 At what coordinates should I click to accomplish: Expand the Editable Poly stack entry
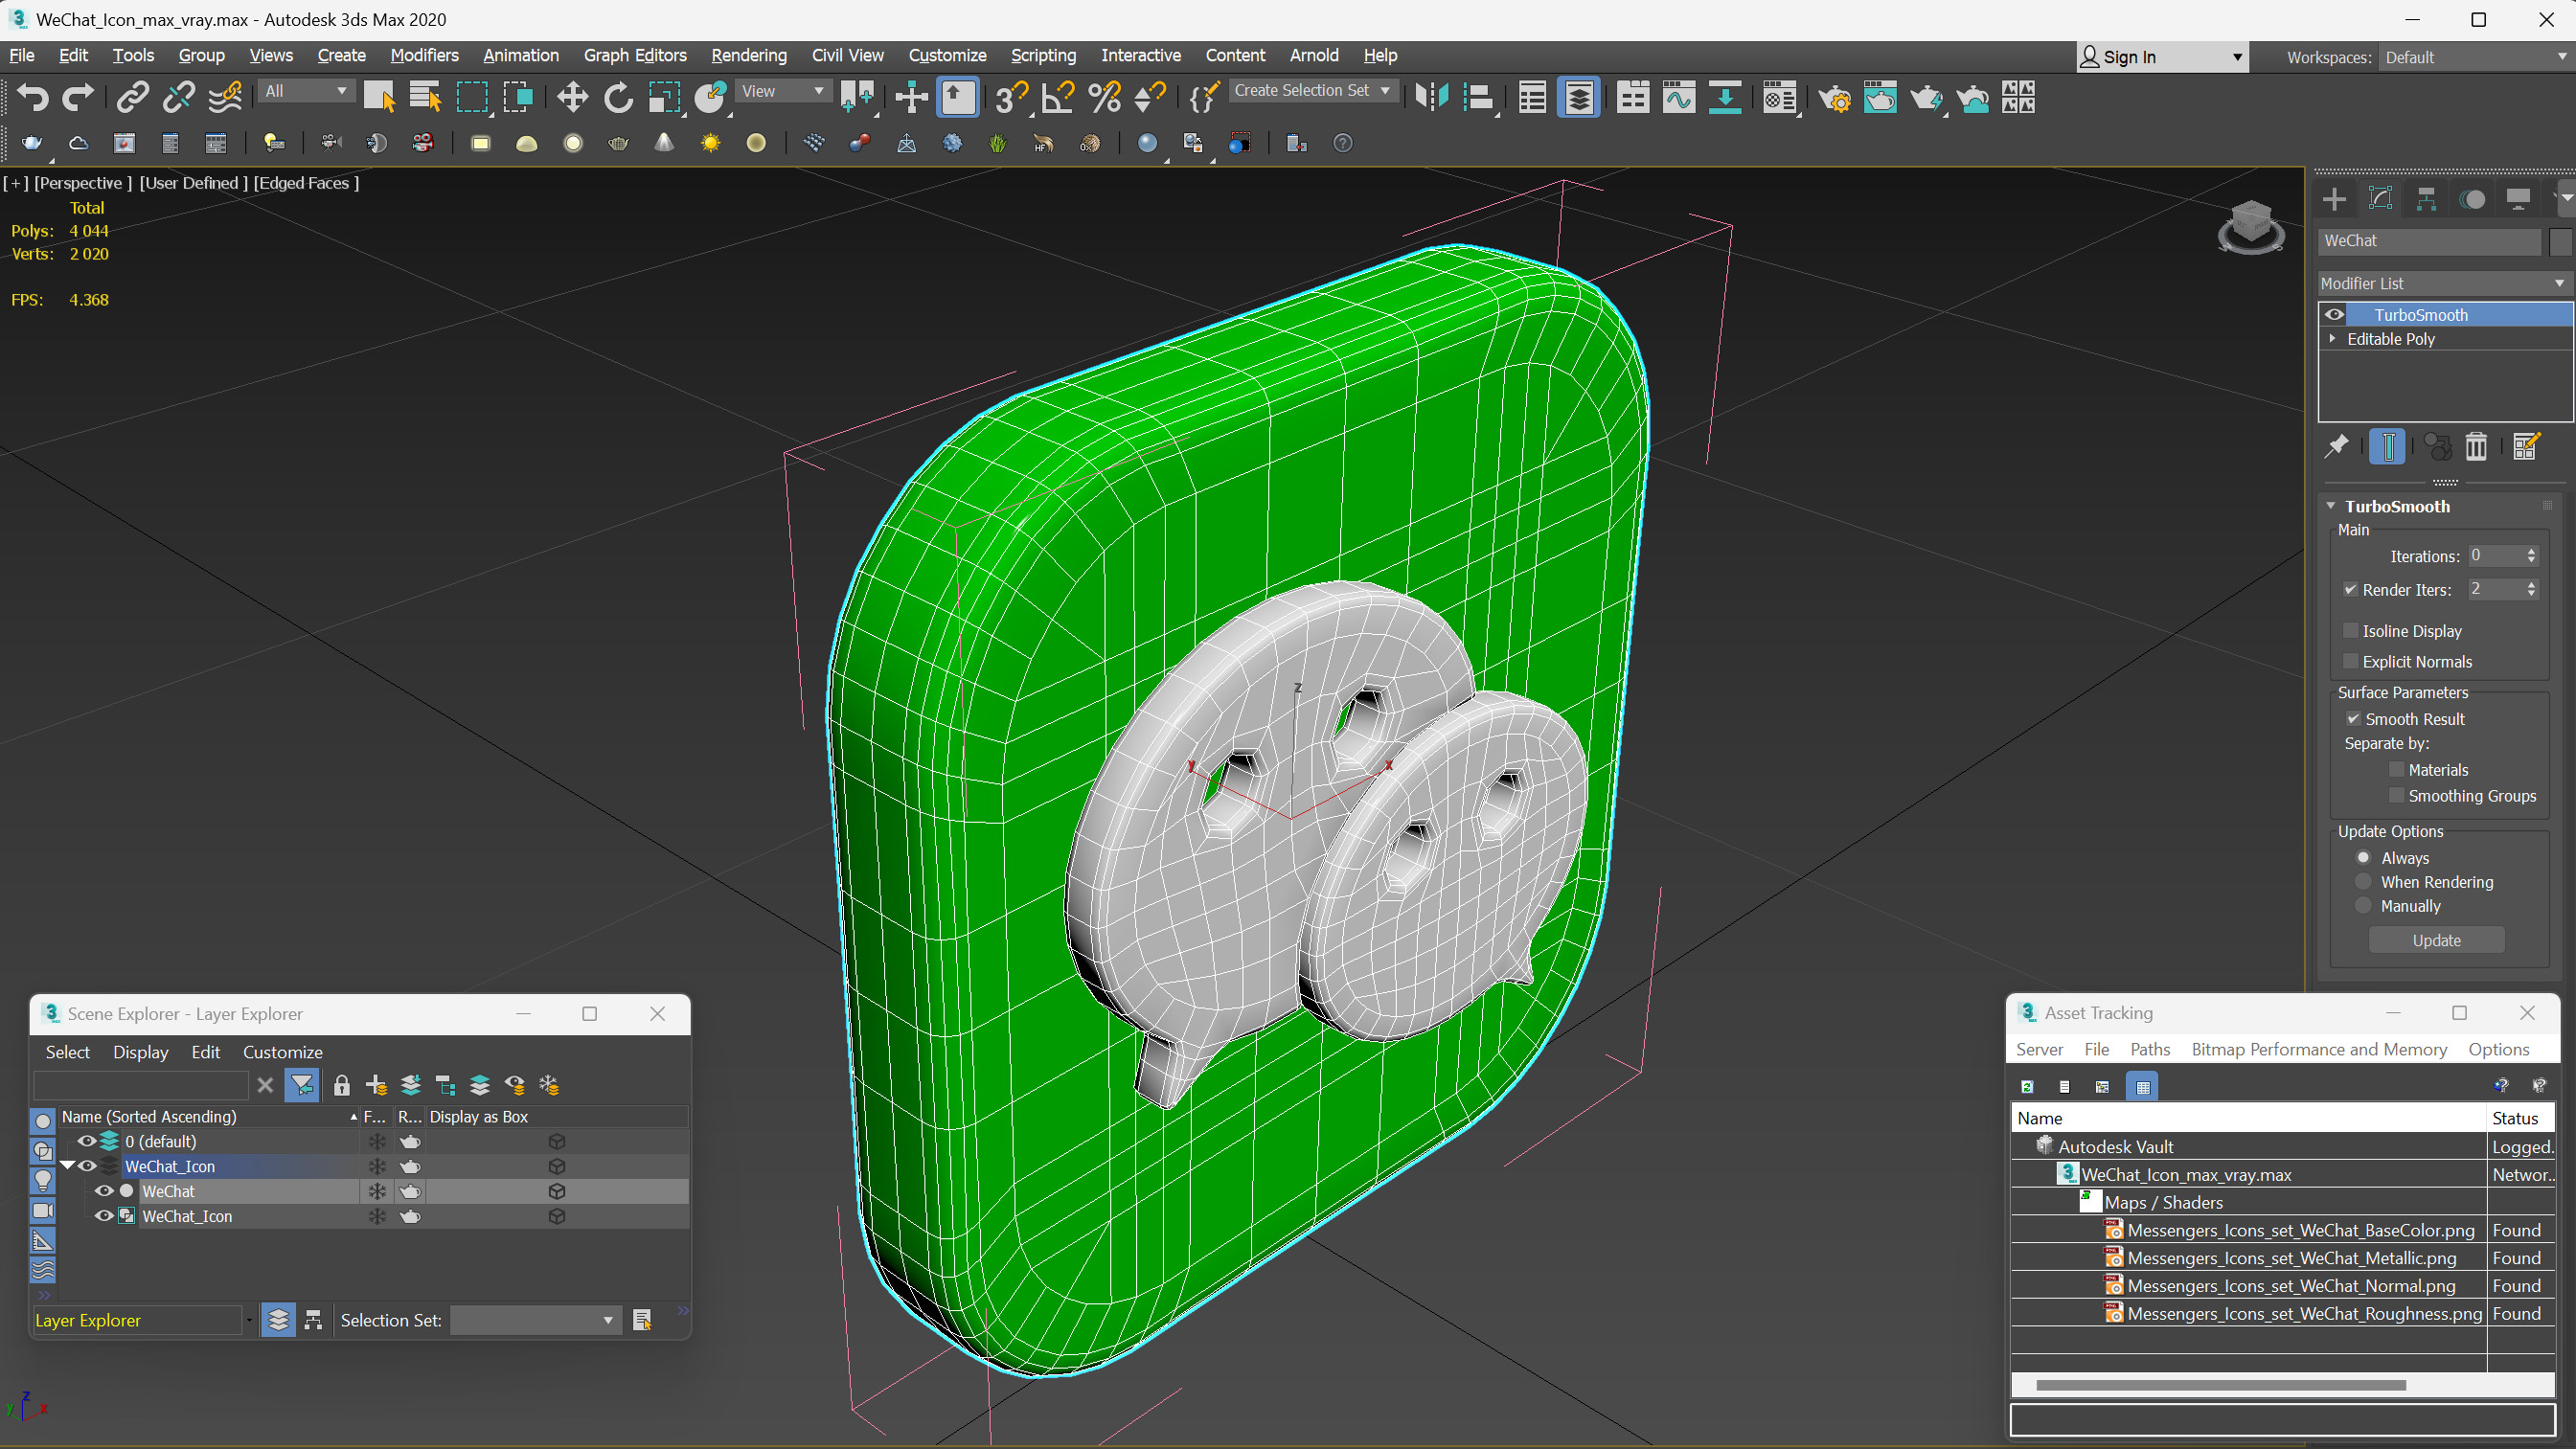pos(2333,339)
